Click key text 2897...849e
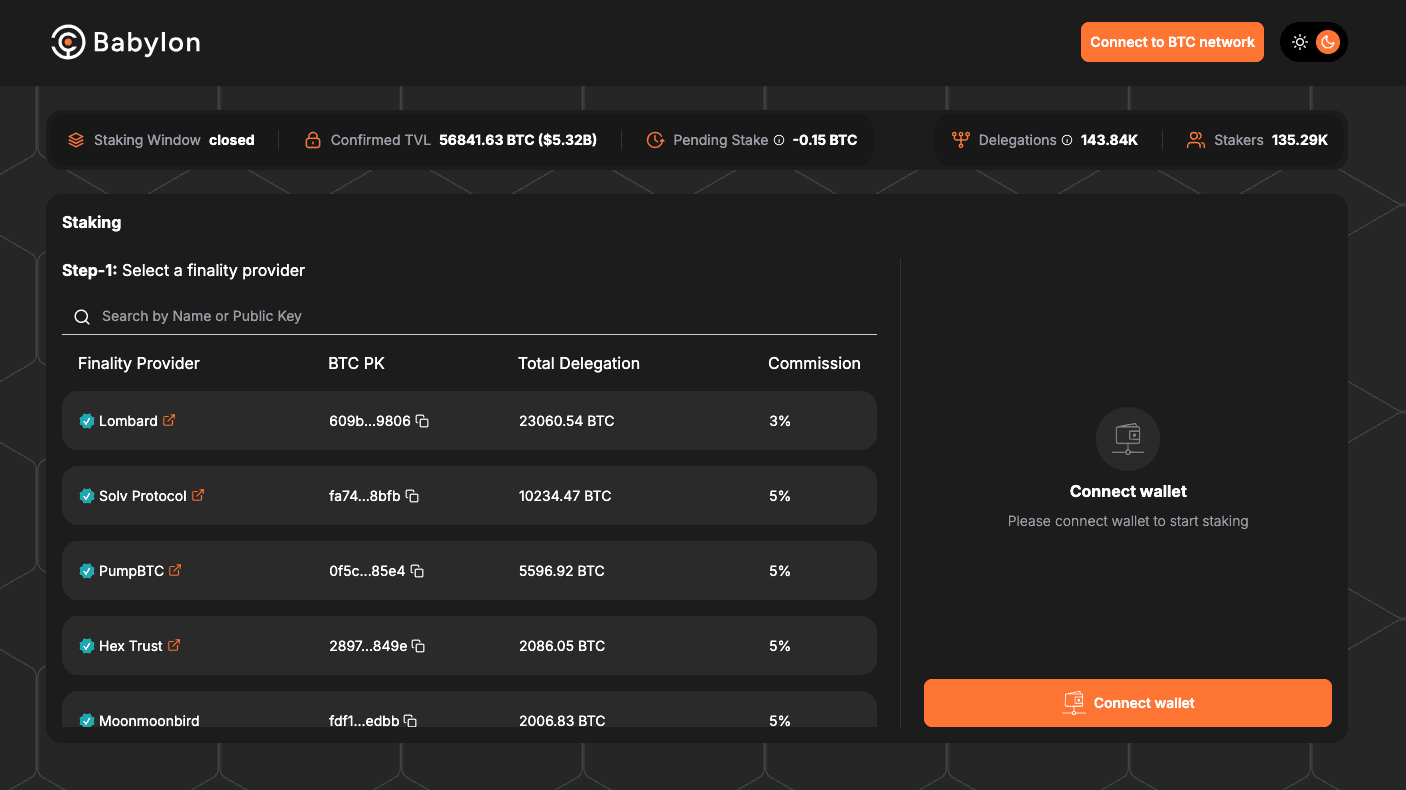The height and width of the screenshot is (790, 1406). point(368,646)
